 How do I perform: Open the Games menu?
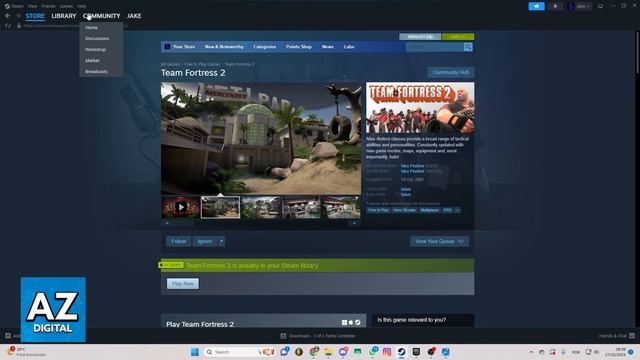[x=66, y=6]
